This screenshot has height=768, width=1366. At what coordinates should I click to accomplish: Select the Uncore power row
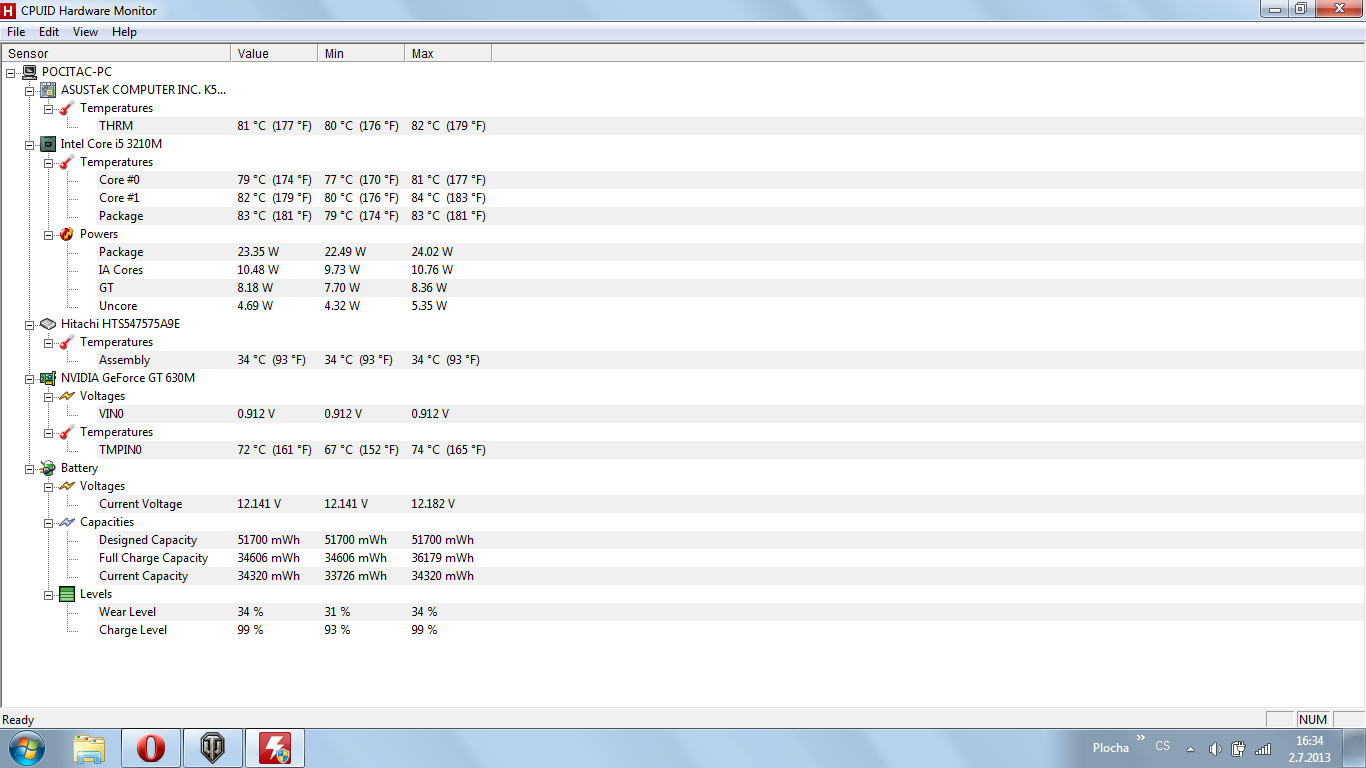(683, 306)
